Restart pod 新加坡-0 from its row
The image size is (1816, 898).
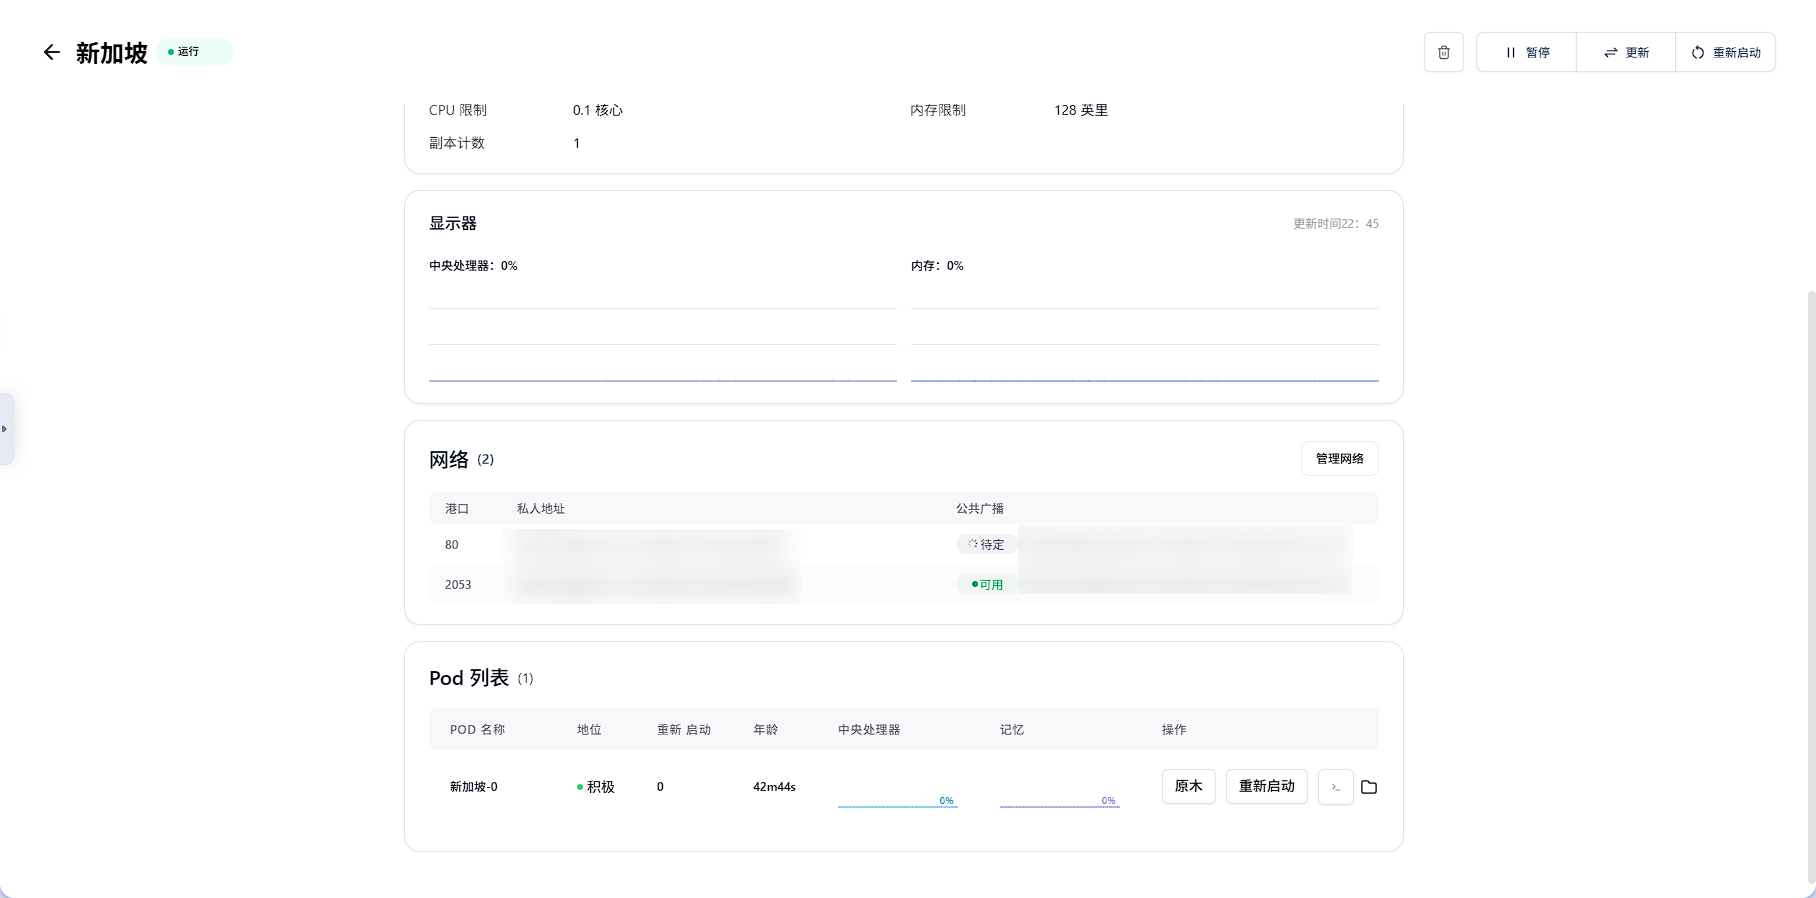click(1266, 786)
